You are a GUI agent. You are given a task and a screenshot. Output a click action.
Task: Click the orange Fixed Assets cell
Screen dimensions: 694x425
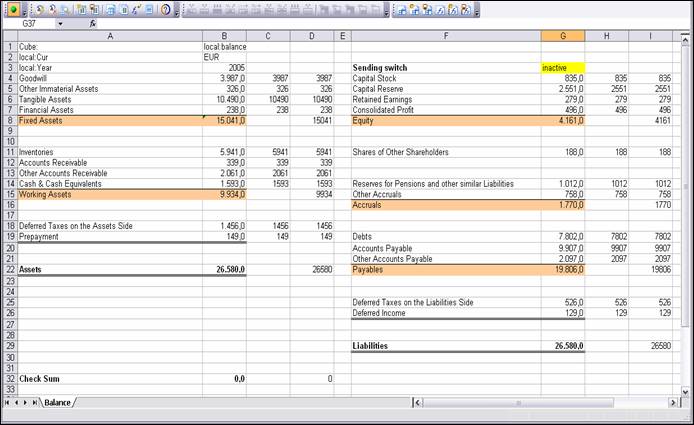point(109,120)
